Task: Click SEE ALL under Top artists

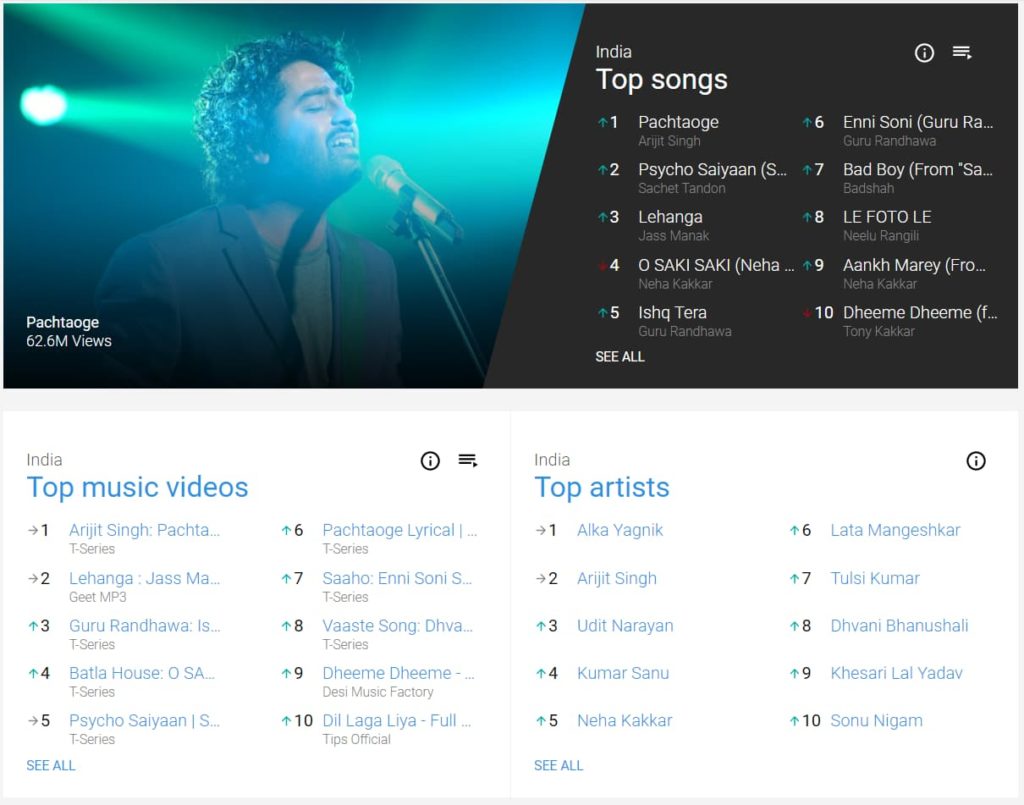Action: point(558,765)
